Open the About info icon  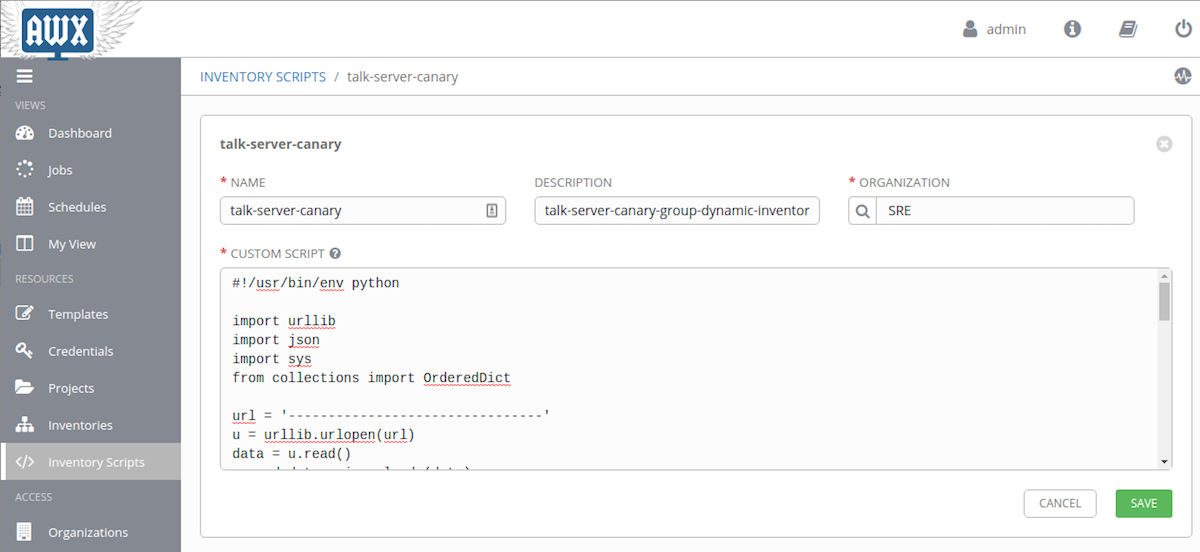click(1073, 29)
